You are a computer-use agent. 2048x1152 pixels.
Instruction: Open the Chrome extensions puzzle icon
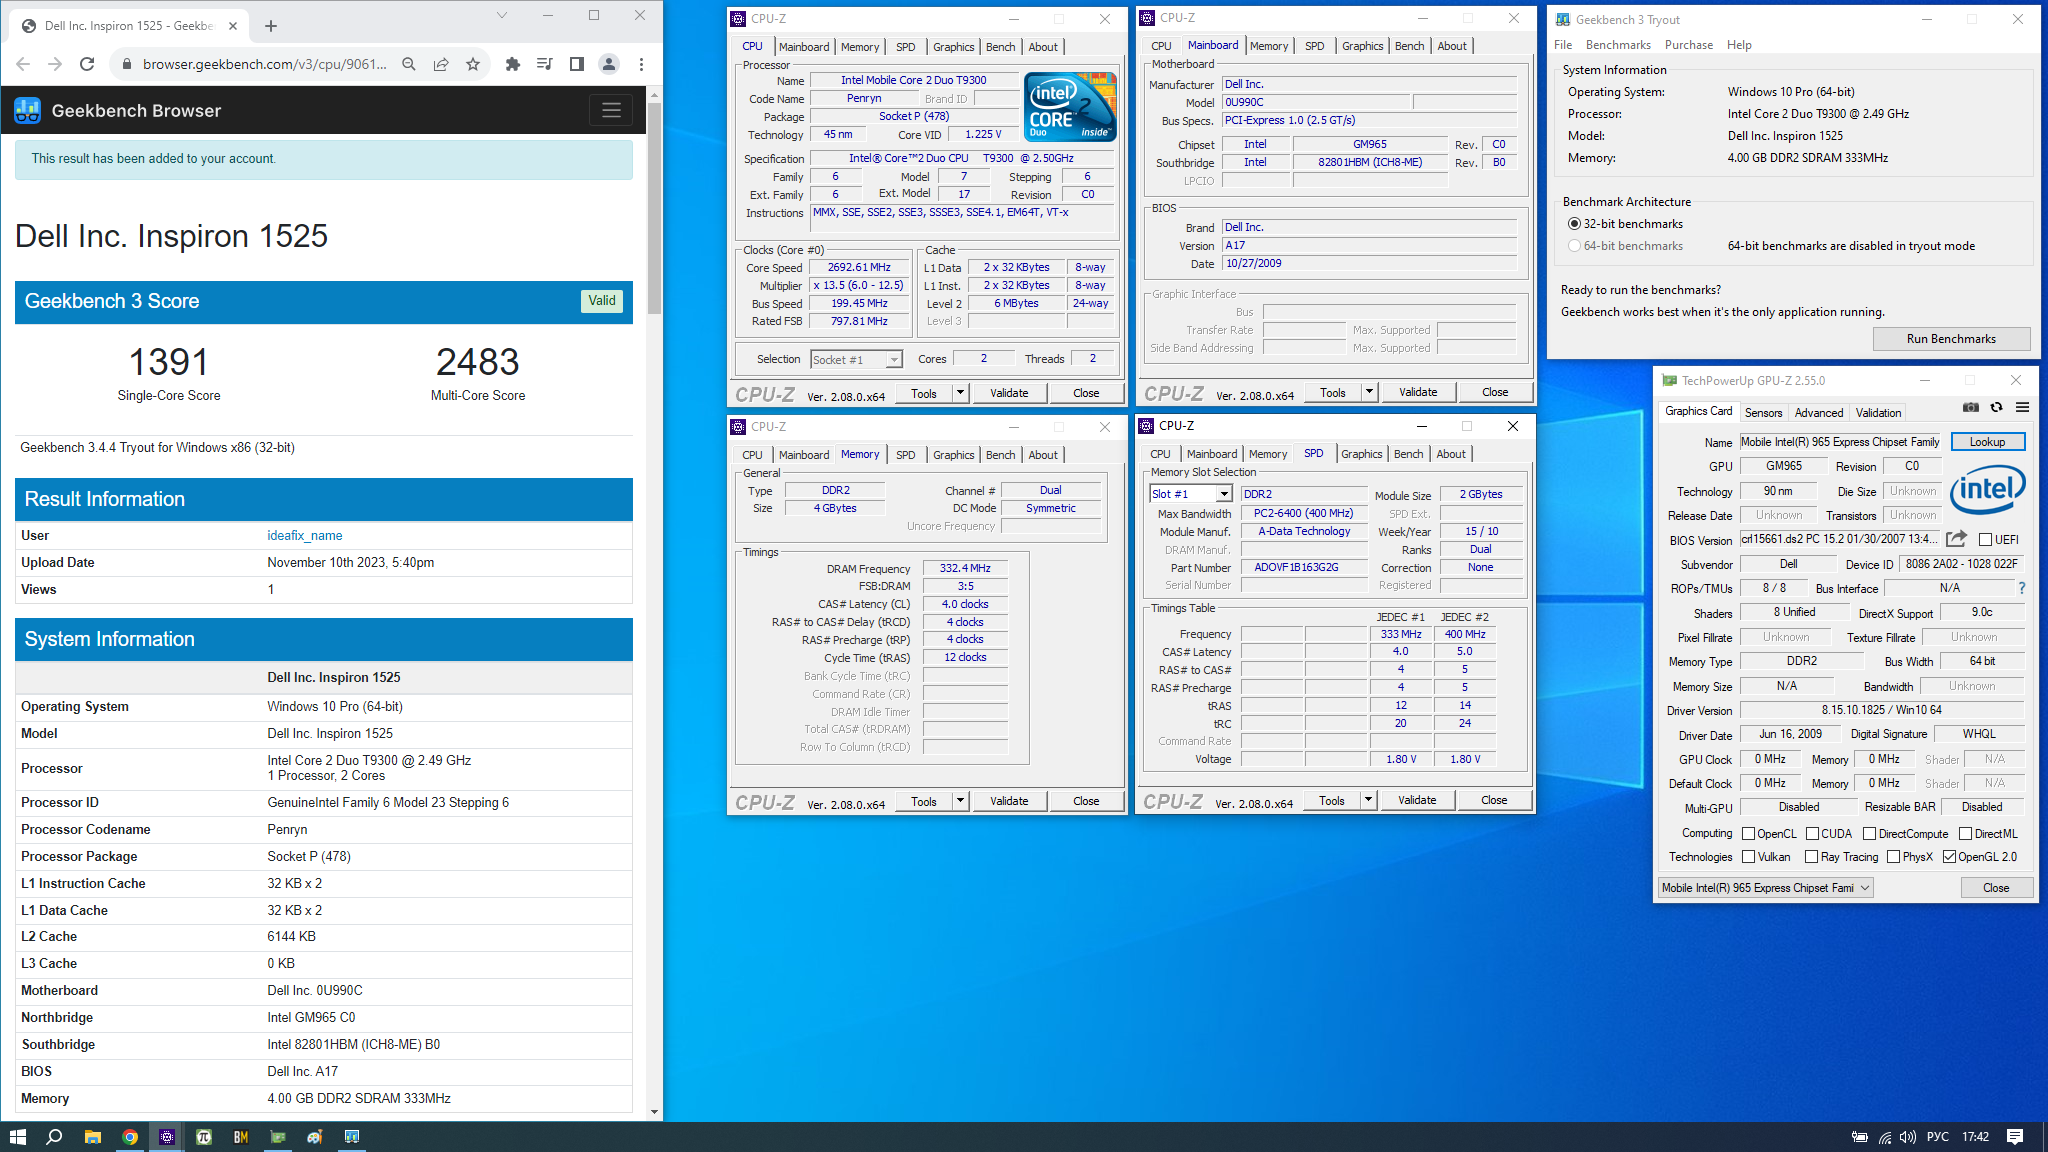pyautogui.click(x=513, y=64)
